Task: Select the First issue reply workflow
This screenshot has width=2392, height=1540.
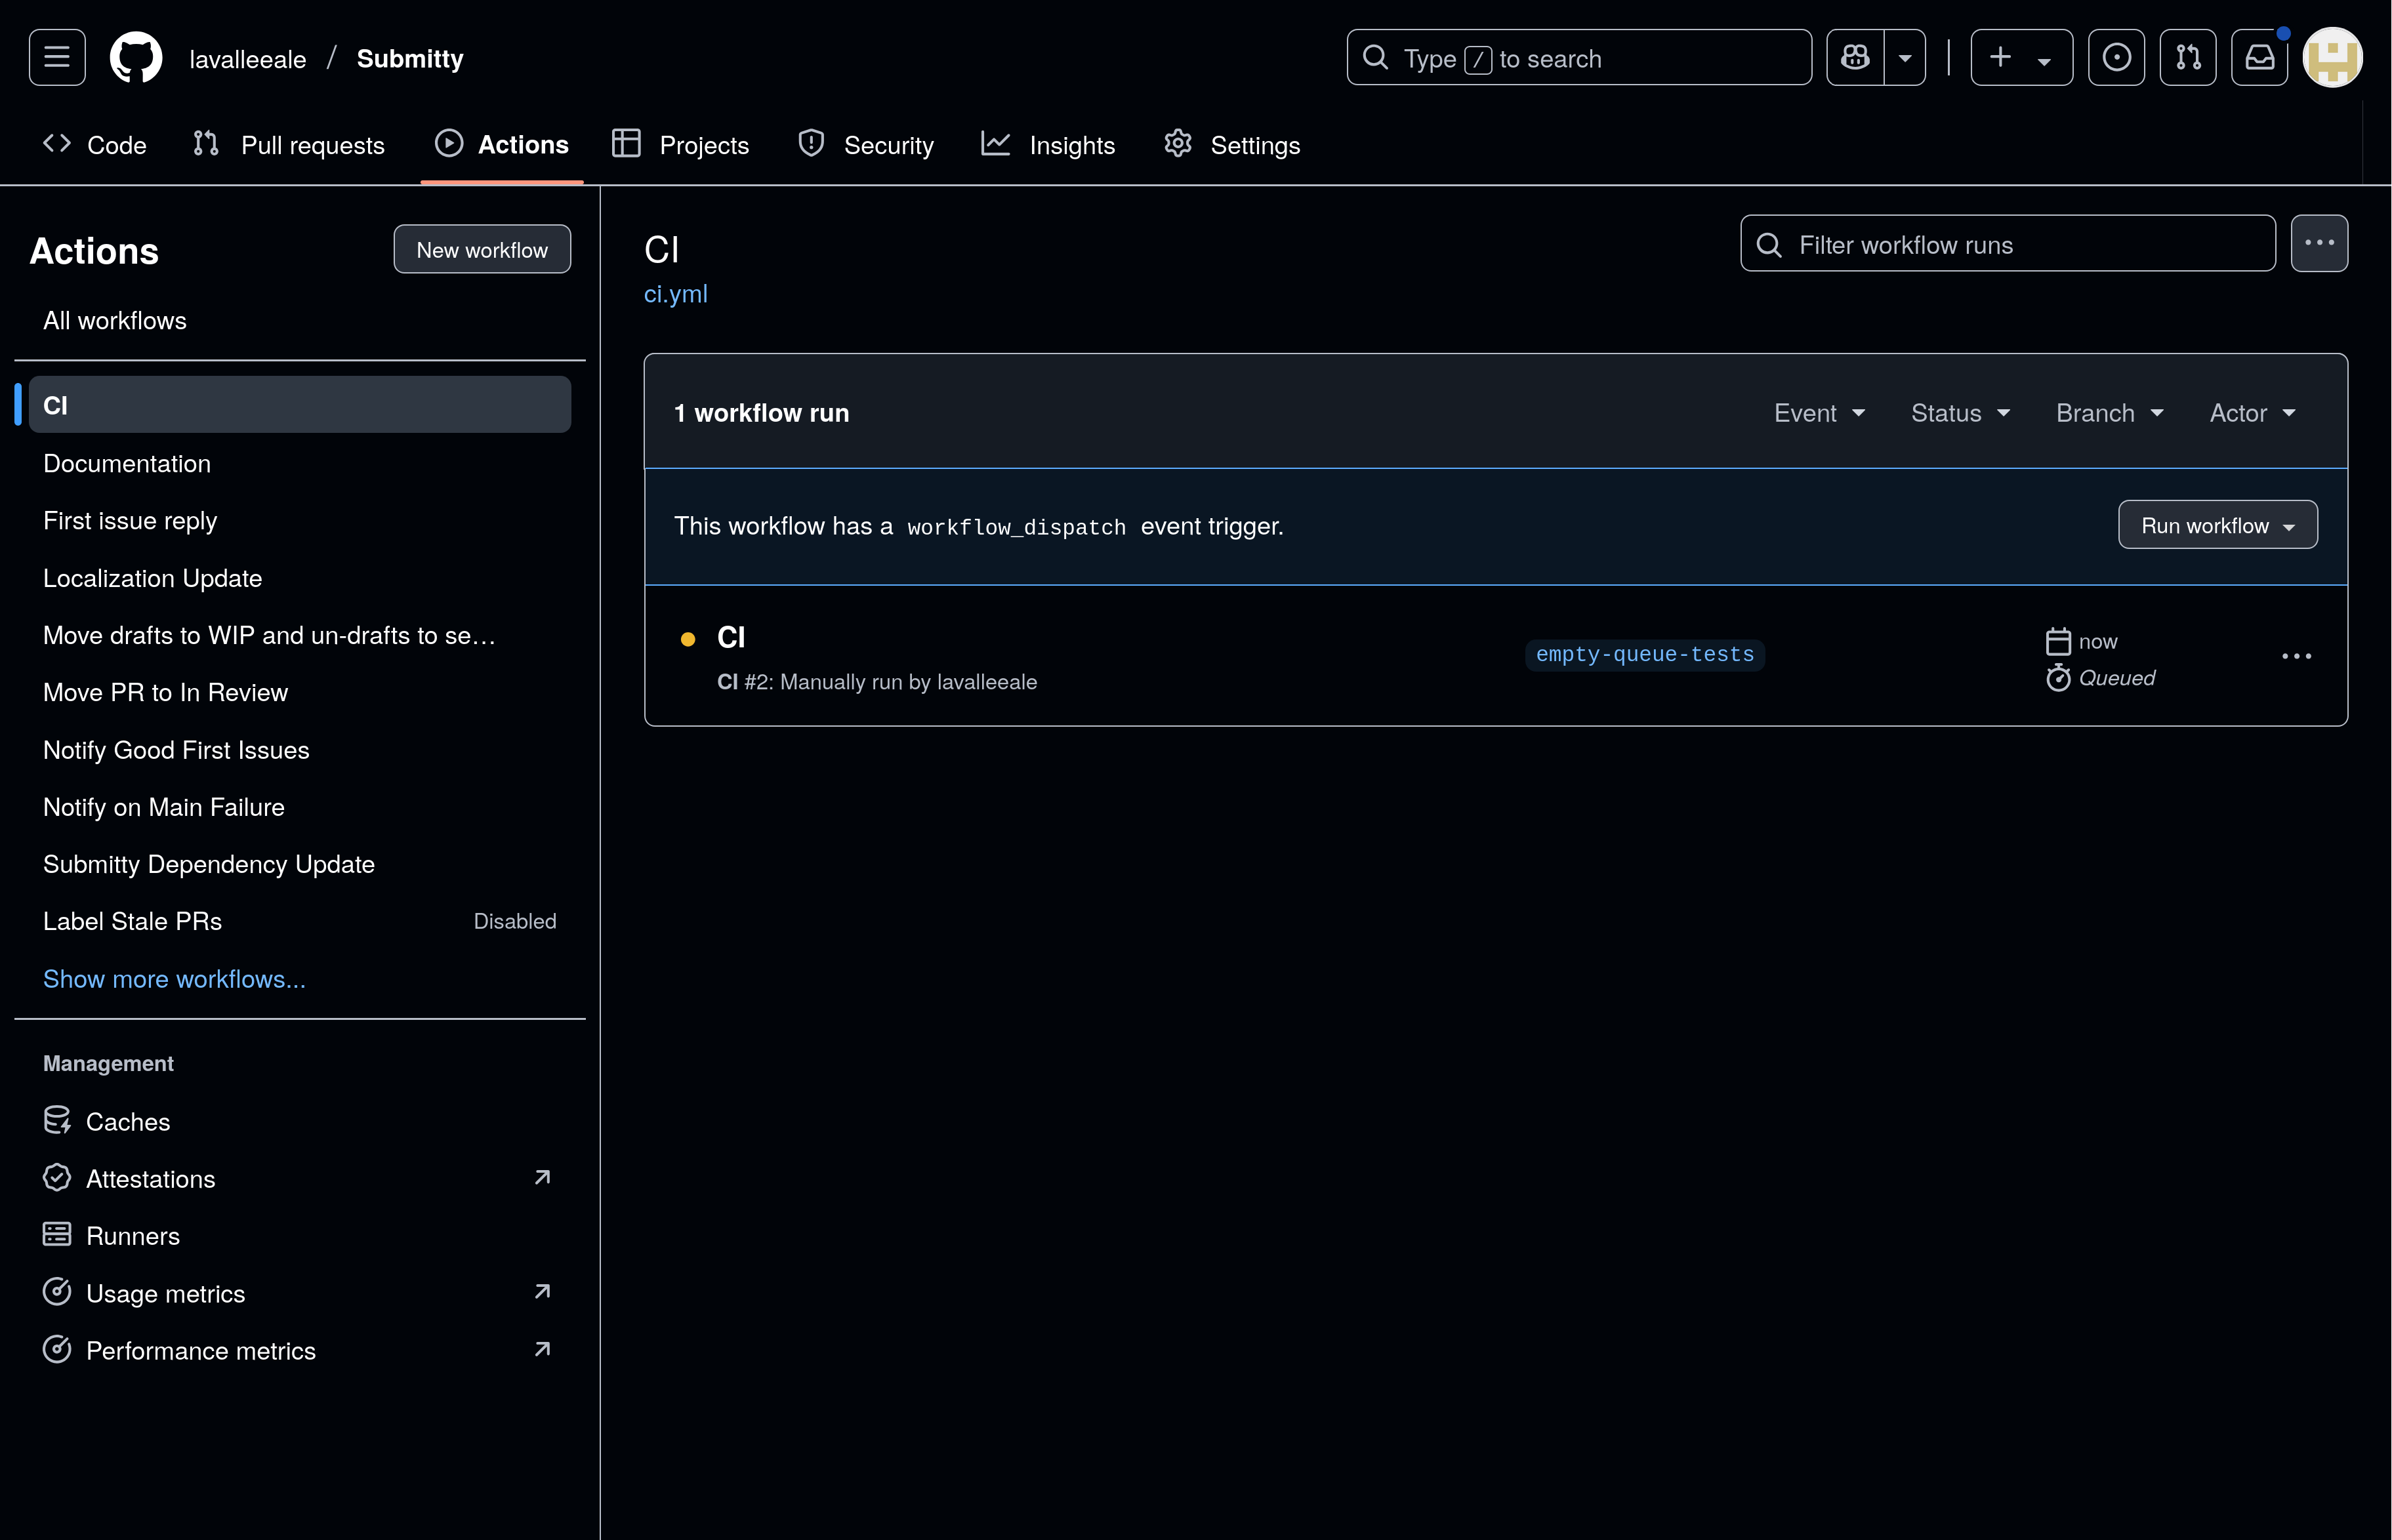Action: tap(300, 520)
